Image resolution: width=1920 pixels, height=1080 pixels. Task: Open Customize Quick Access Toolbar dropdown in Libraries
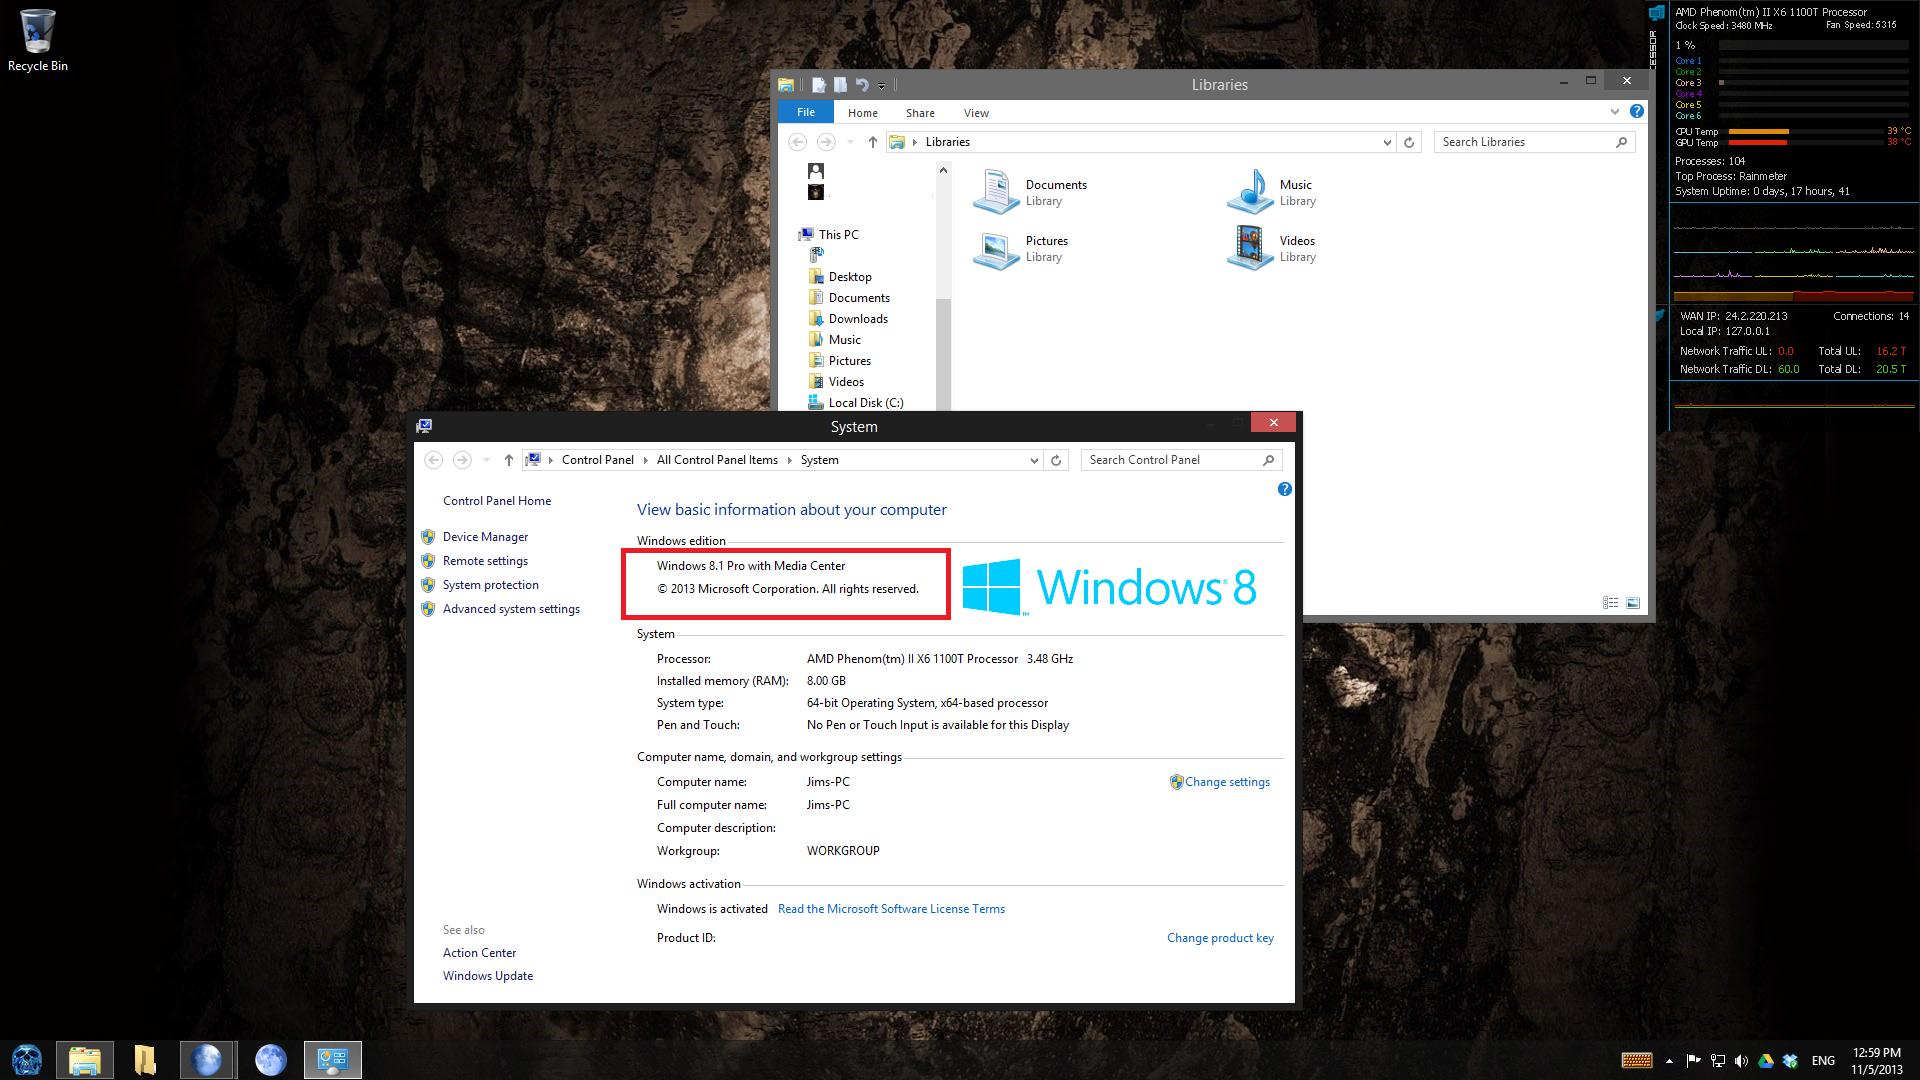pos(881,86)
